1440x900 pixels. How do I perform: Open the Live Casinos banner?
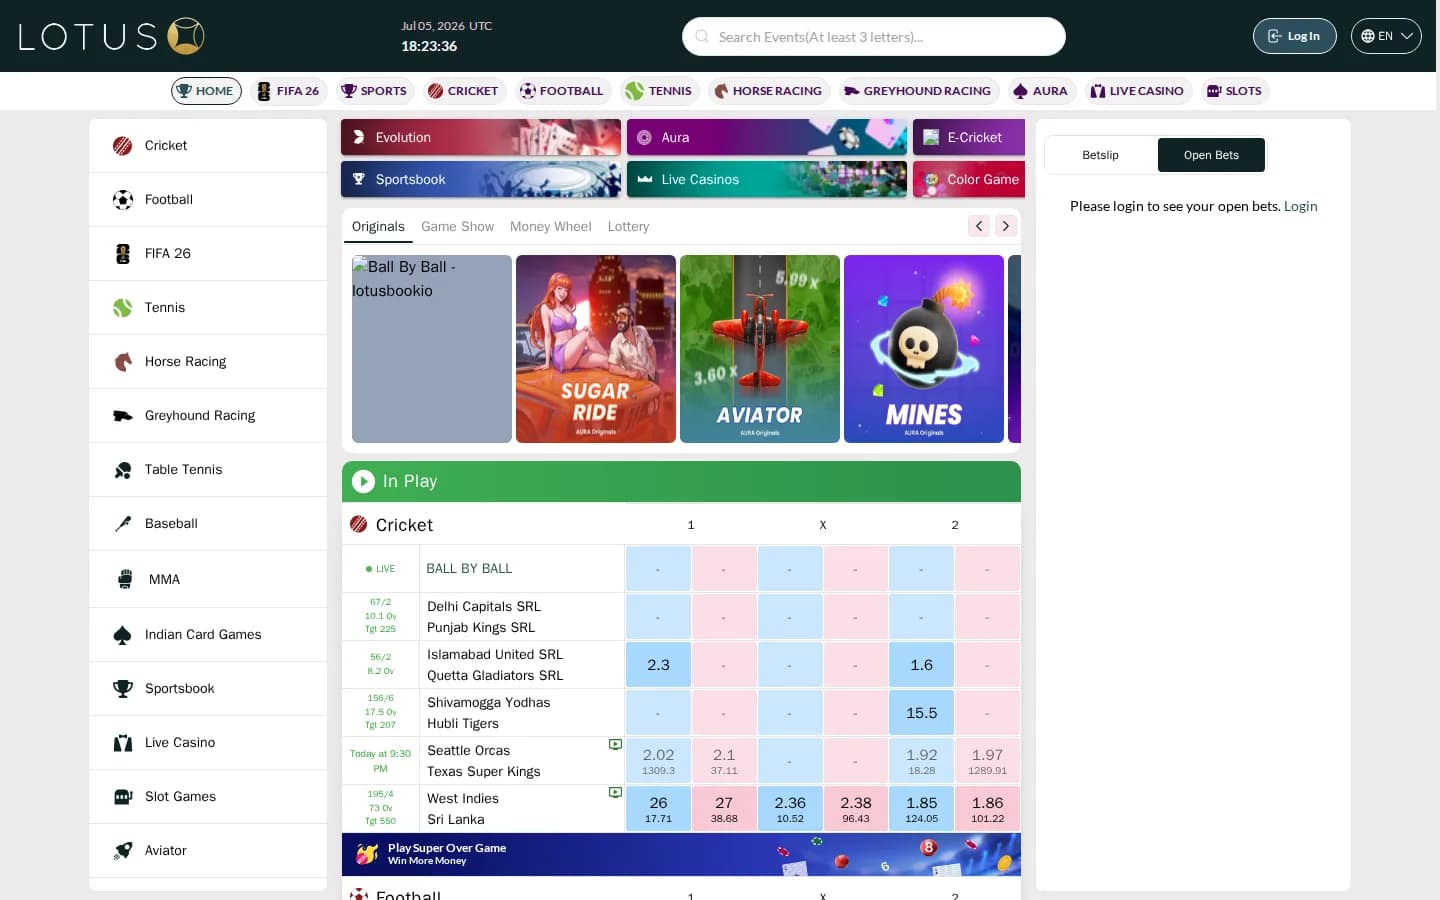767,179
